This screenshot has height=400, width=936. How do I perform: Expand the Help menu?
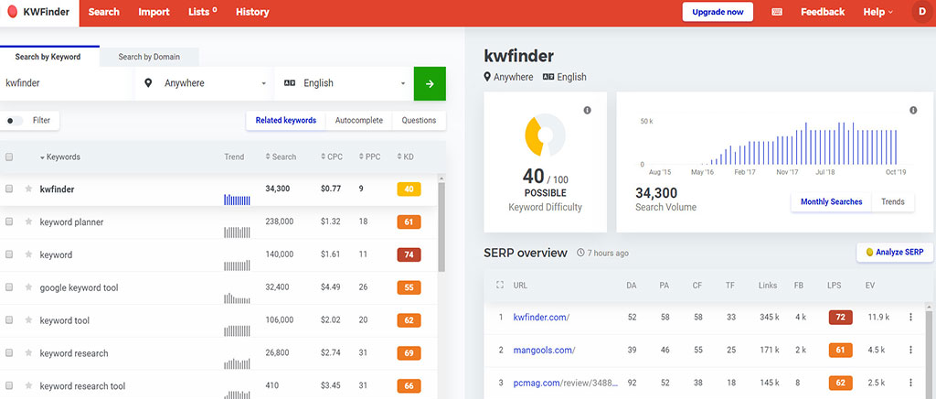point(878,12)
